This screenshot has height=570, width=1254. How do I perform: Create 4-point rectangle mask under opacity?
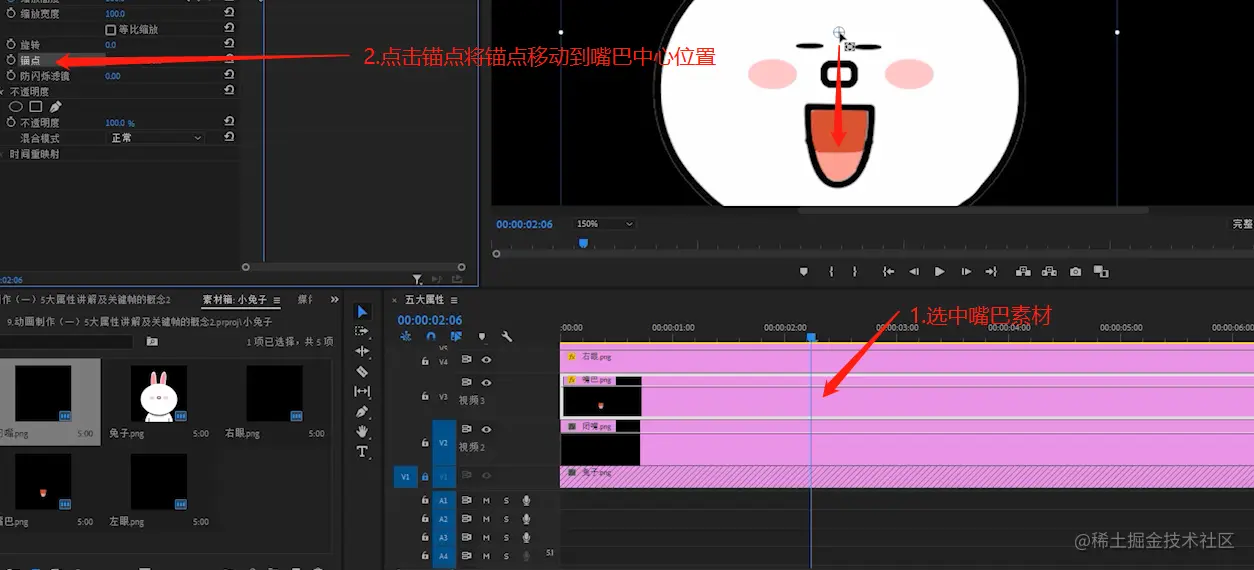(x=36, y=107)
